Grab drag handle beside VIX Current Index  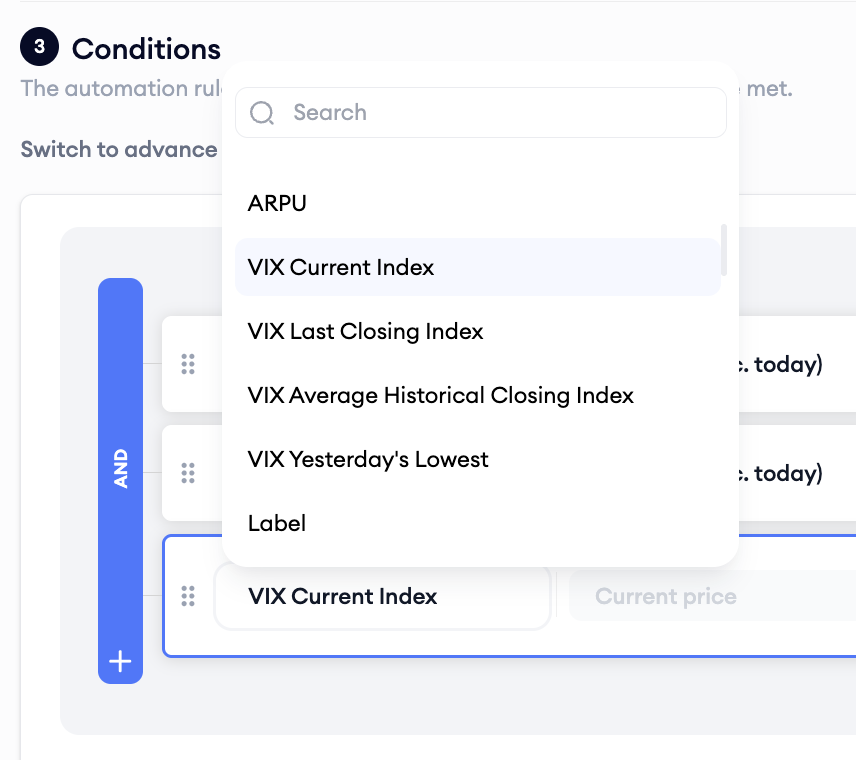point(188,596)
